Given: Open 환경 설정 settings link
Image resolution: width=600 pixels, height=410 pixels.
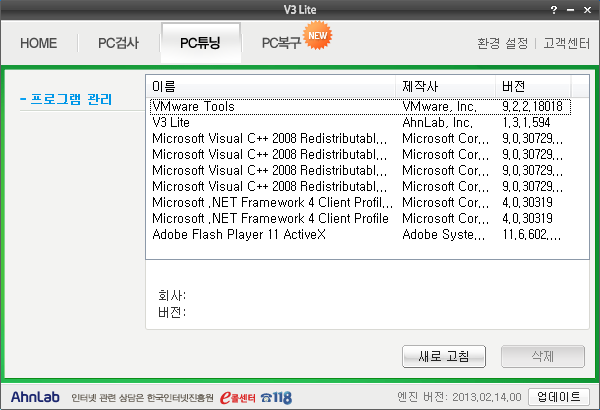Looking at the screenshot, I should [502, 43].
